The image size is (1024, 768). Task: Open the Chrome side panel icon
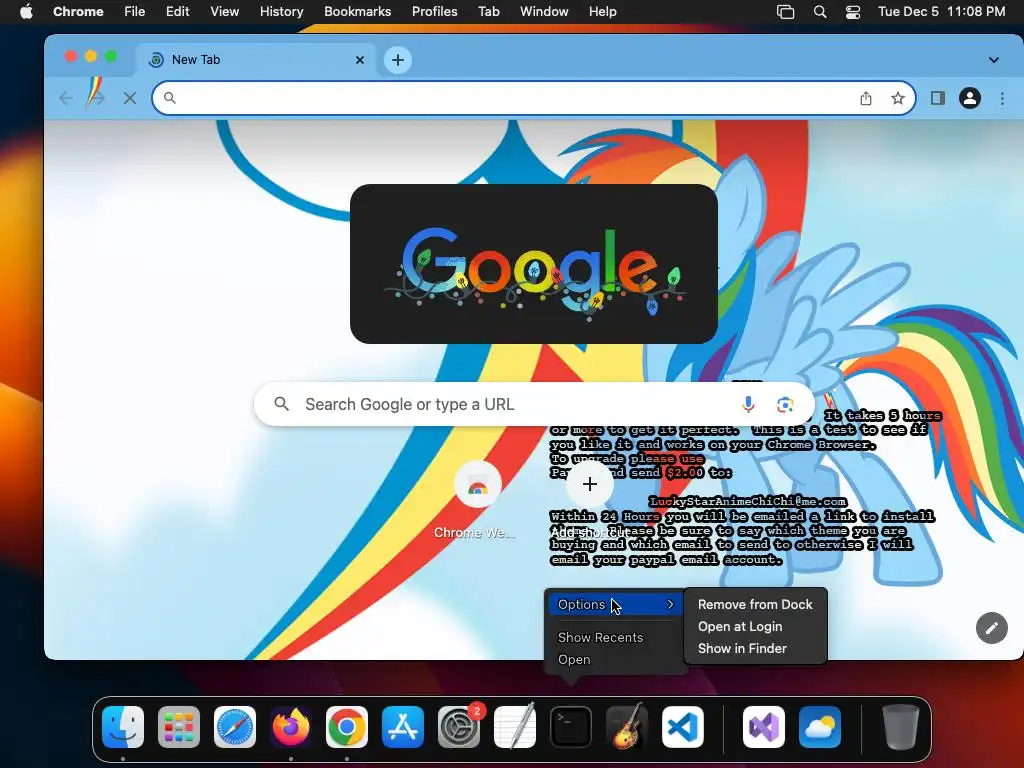coord(938,98)
